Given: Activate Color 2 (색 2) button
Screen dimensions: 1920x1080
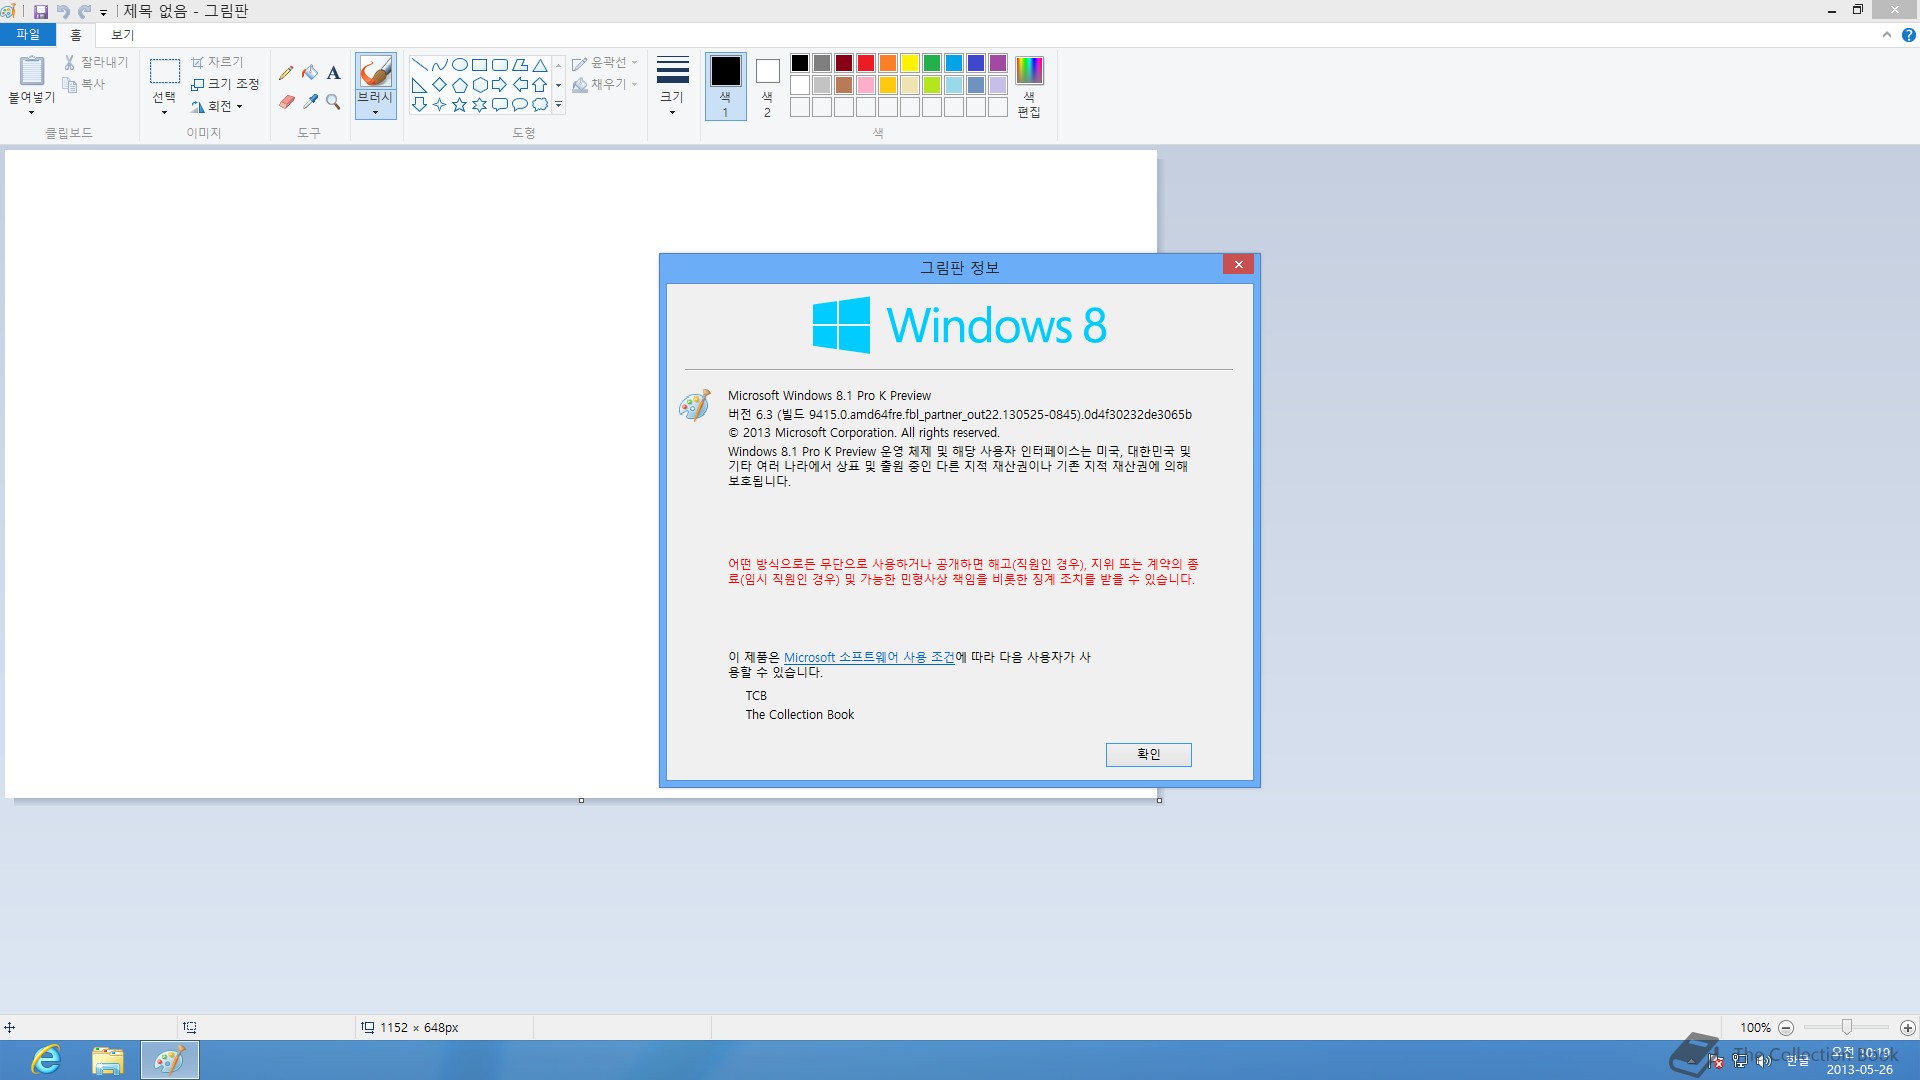Looking at the screenshot, I should 767,87.
